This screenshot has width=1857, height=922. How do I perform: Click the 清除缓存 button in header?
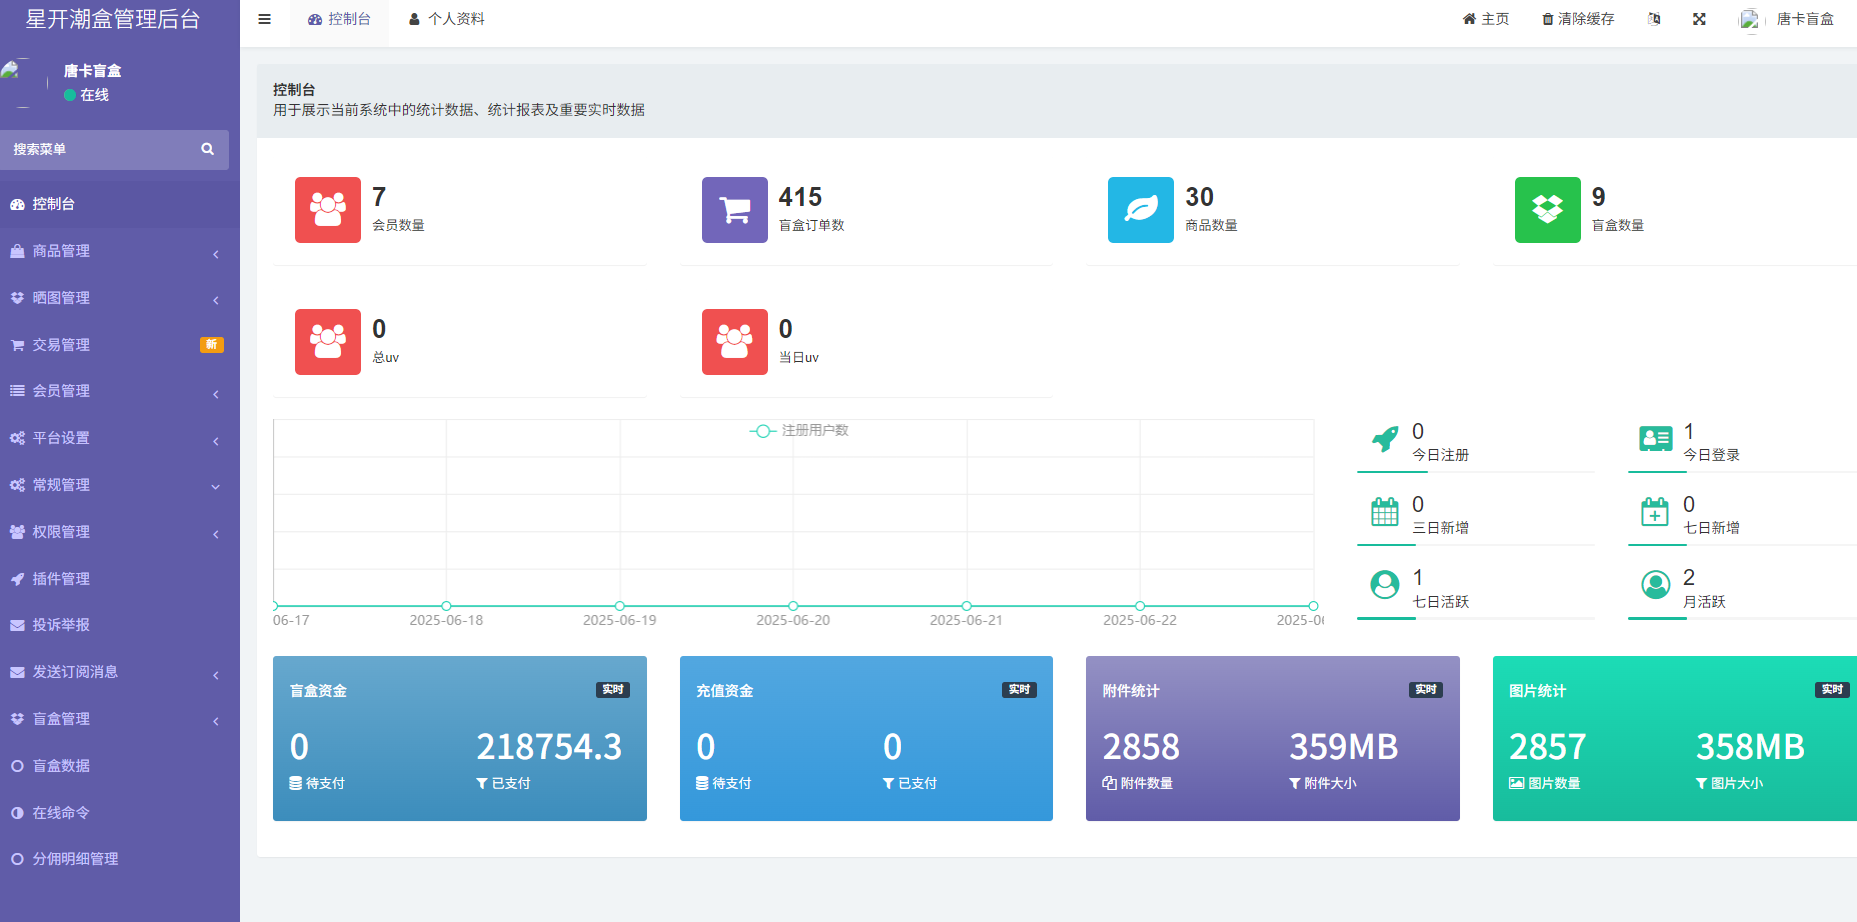(x=1578, y=19)
